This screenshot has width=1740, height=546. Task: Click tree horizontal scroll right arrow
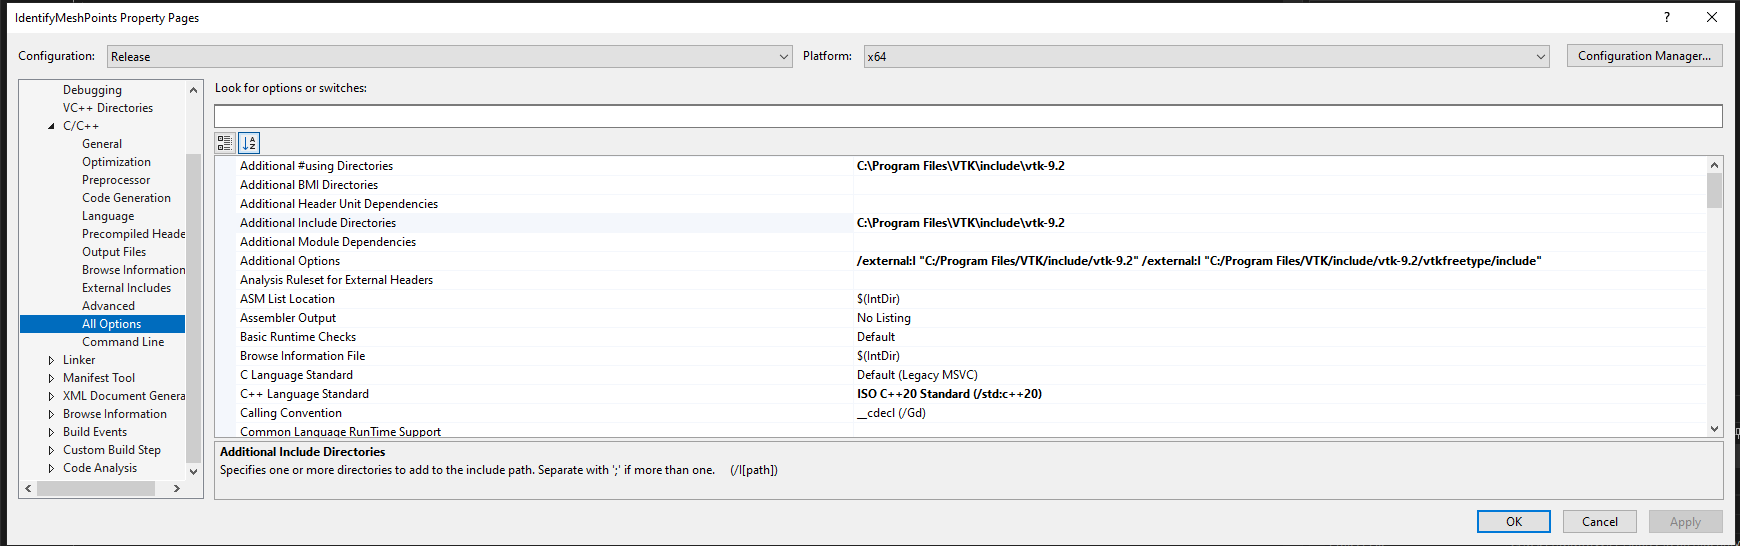pyautogui.click(x=177, y=489)
